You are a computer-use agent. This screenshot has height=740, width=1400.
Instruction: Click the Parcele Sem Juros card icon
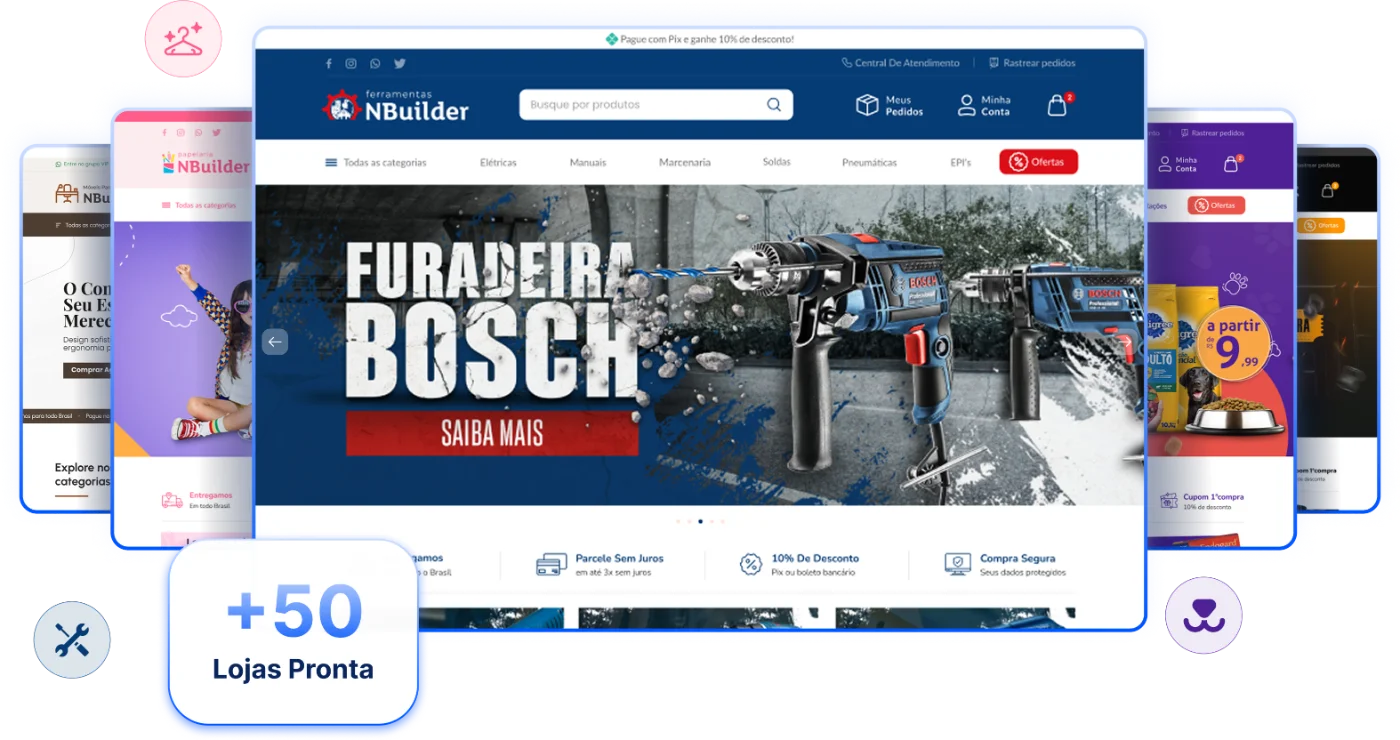[x=551, y=565]
